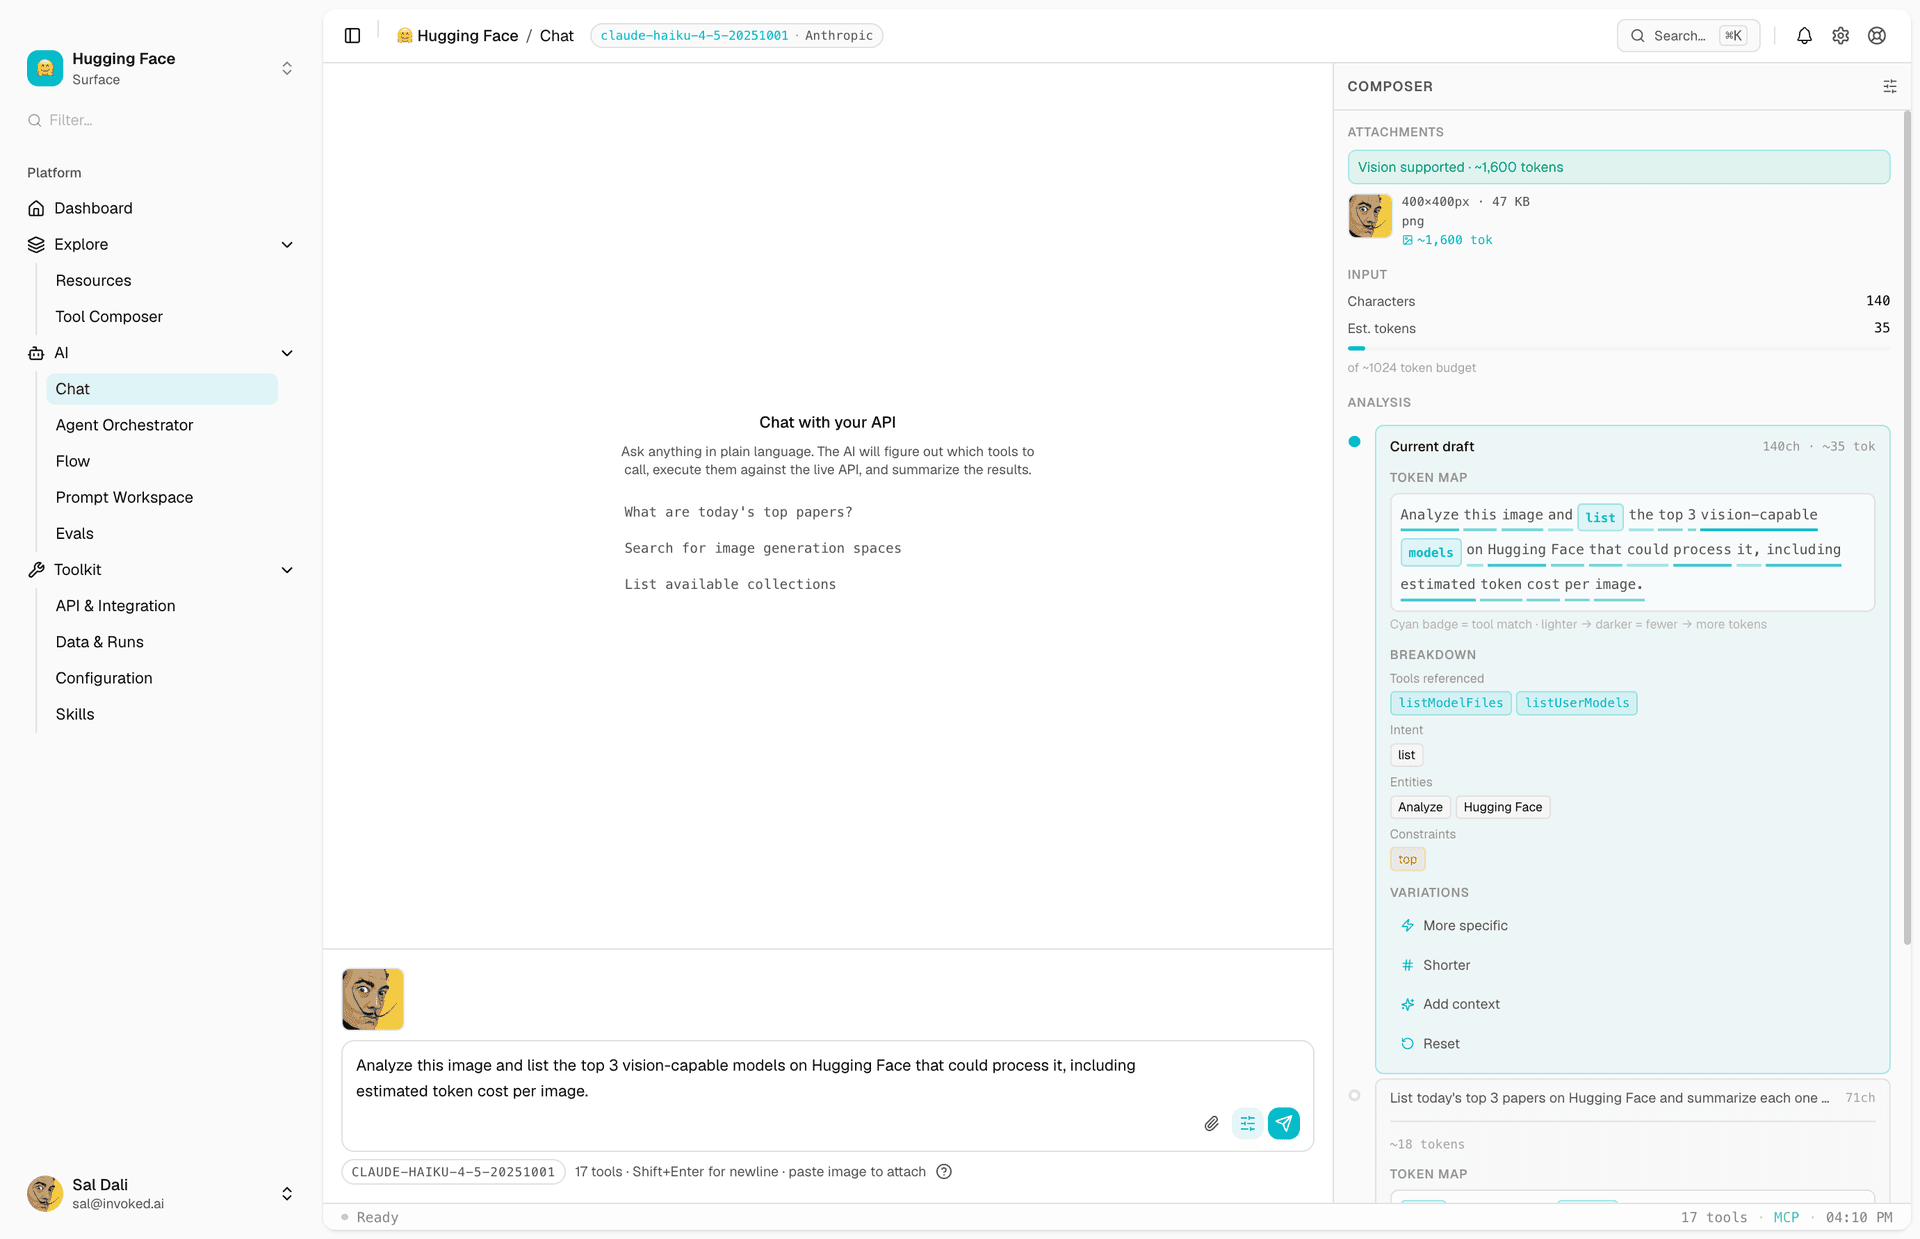The image size is (1920, 1239).
Task: Click the Hugging Face entity tag
Action: [x=1502, y=808]
